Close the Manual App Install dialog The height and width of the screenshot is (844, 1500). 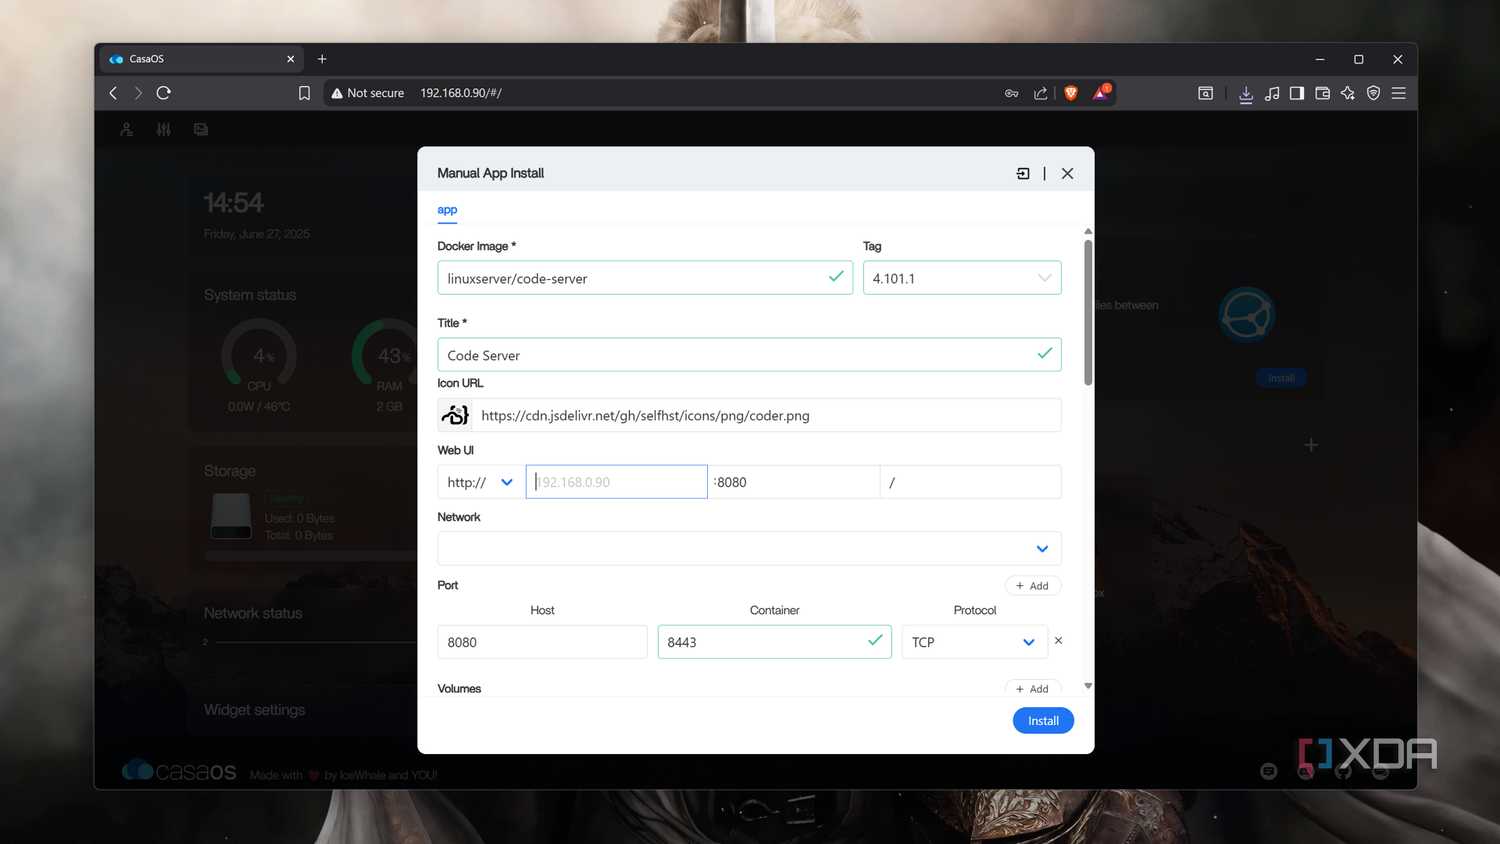click(x=1068, y=173)
